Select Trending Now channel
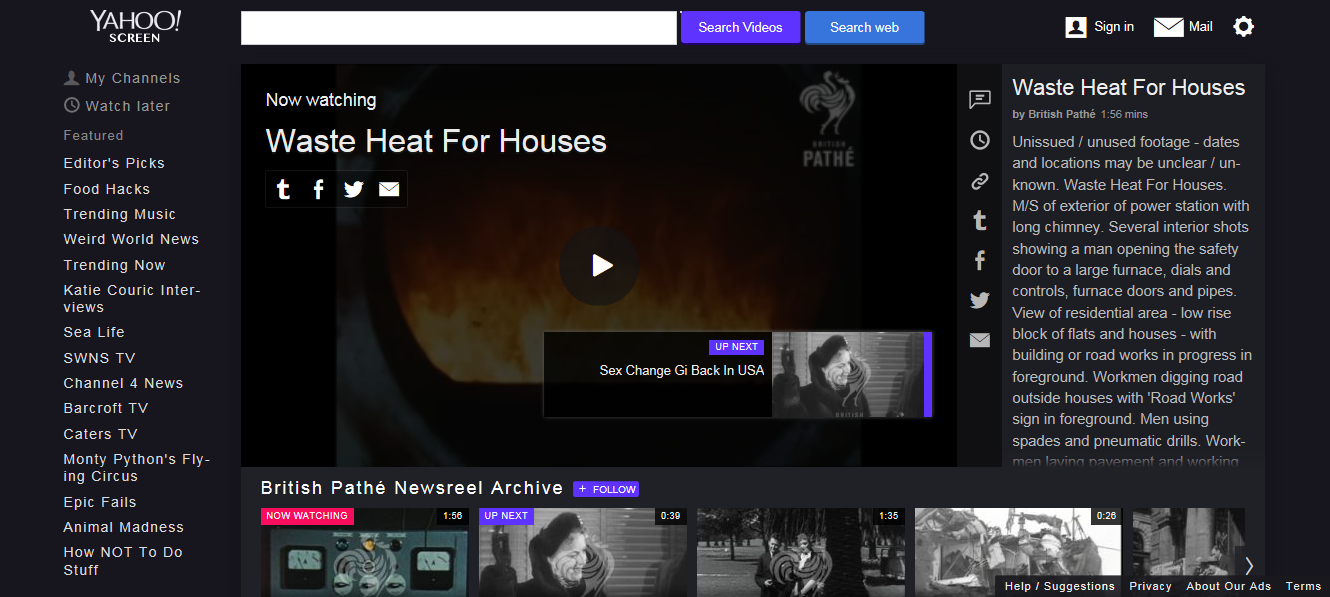This screenshot has height=597, width=1330. click(x=115, y=265)
